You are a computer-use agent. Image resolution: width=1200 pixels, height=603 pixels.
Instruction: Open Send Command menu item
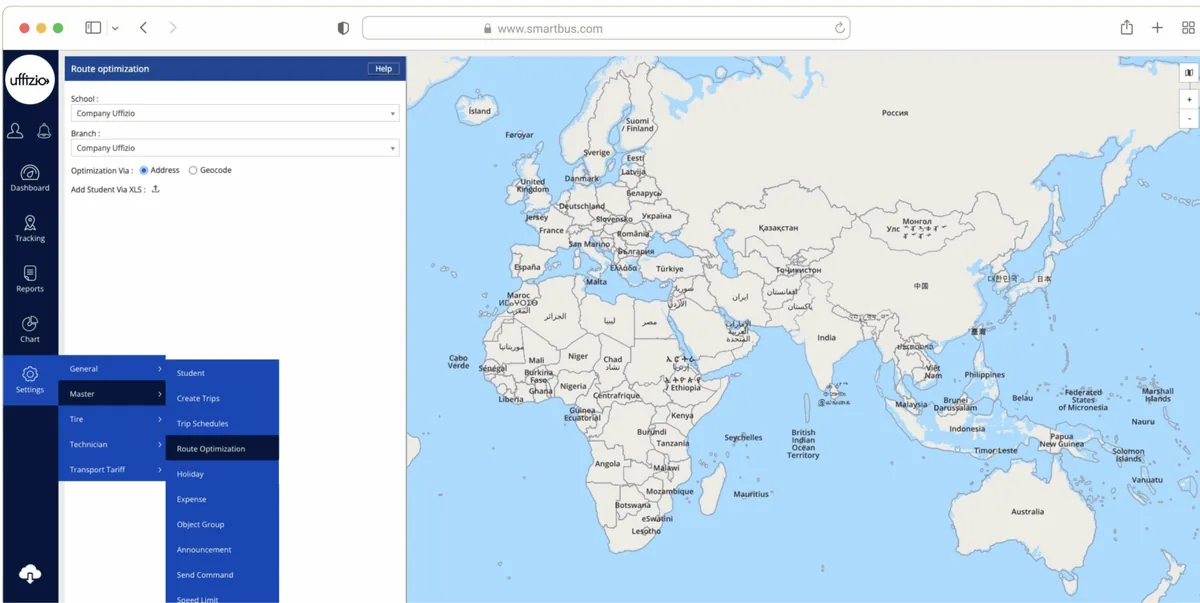222,575
